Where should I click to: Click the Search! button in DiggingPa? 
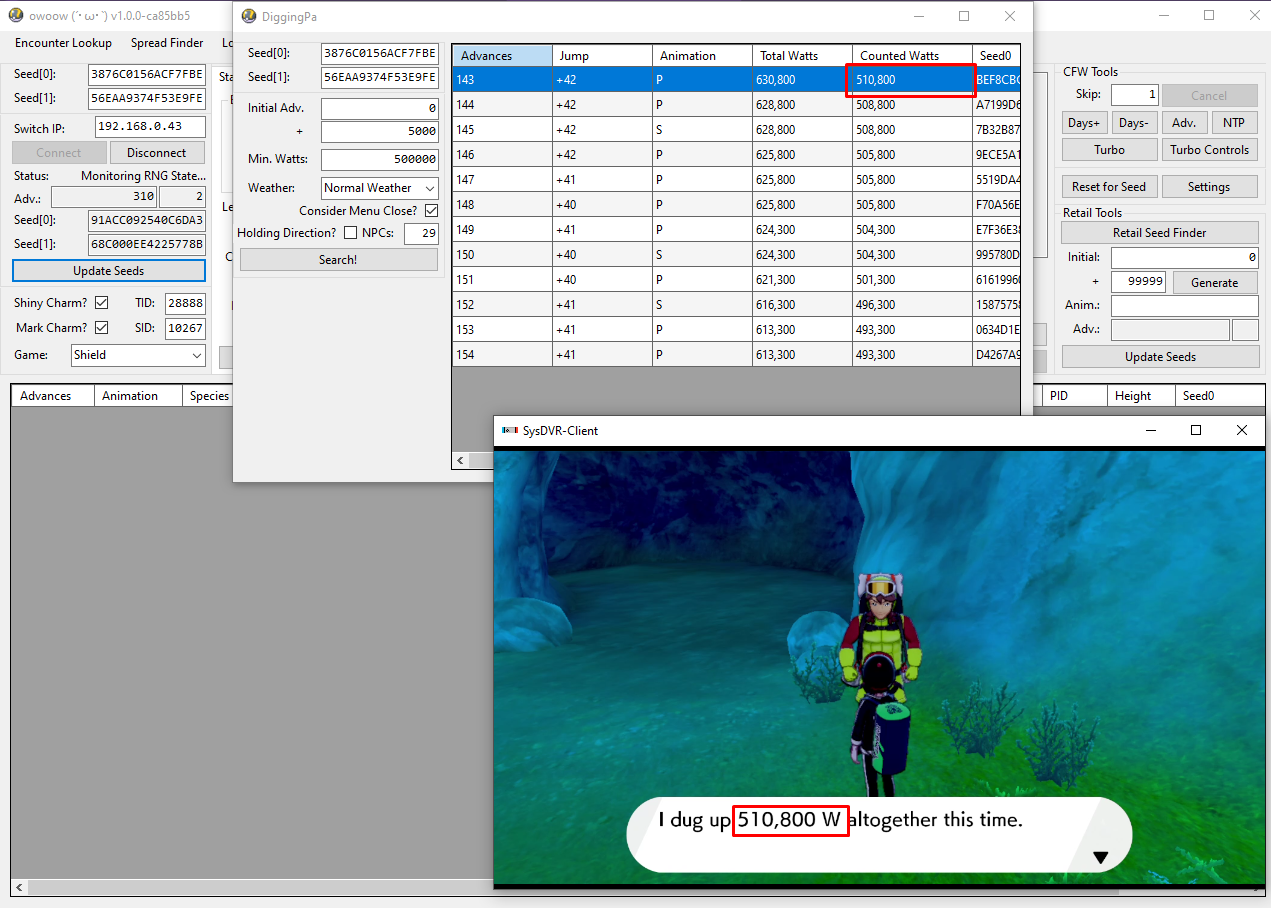338,259
